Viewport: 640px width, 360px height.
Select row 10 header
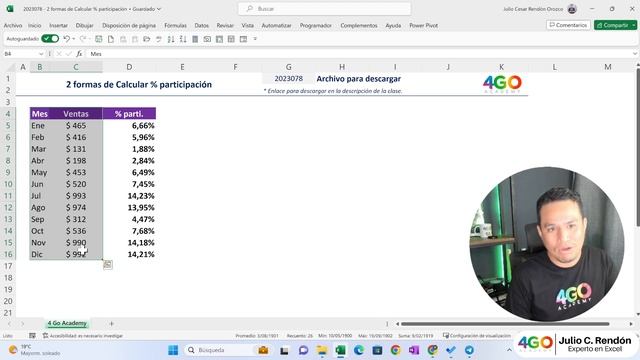(8, 184)
